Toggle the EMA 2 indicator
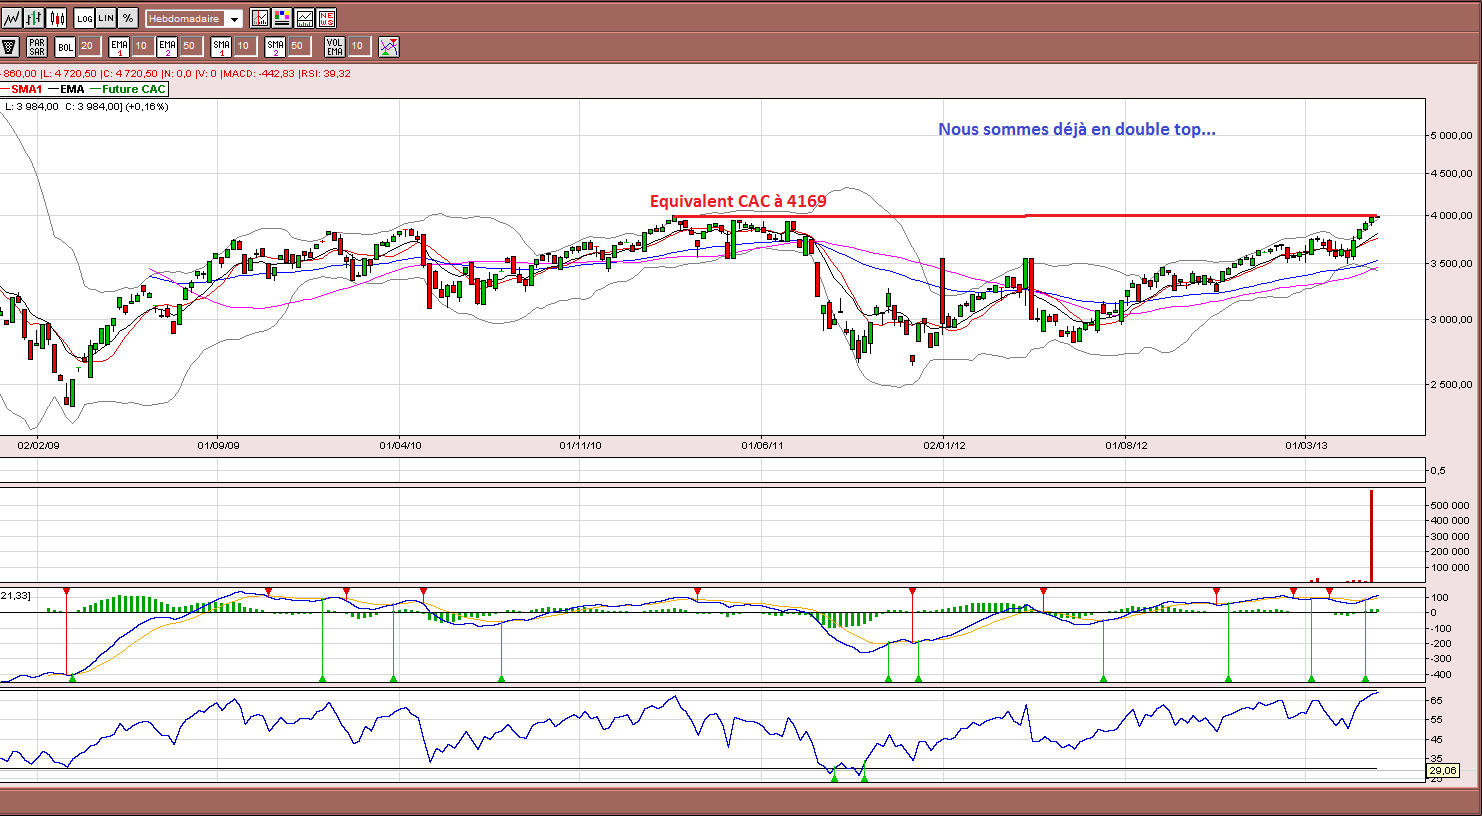 click(167, 46)
